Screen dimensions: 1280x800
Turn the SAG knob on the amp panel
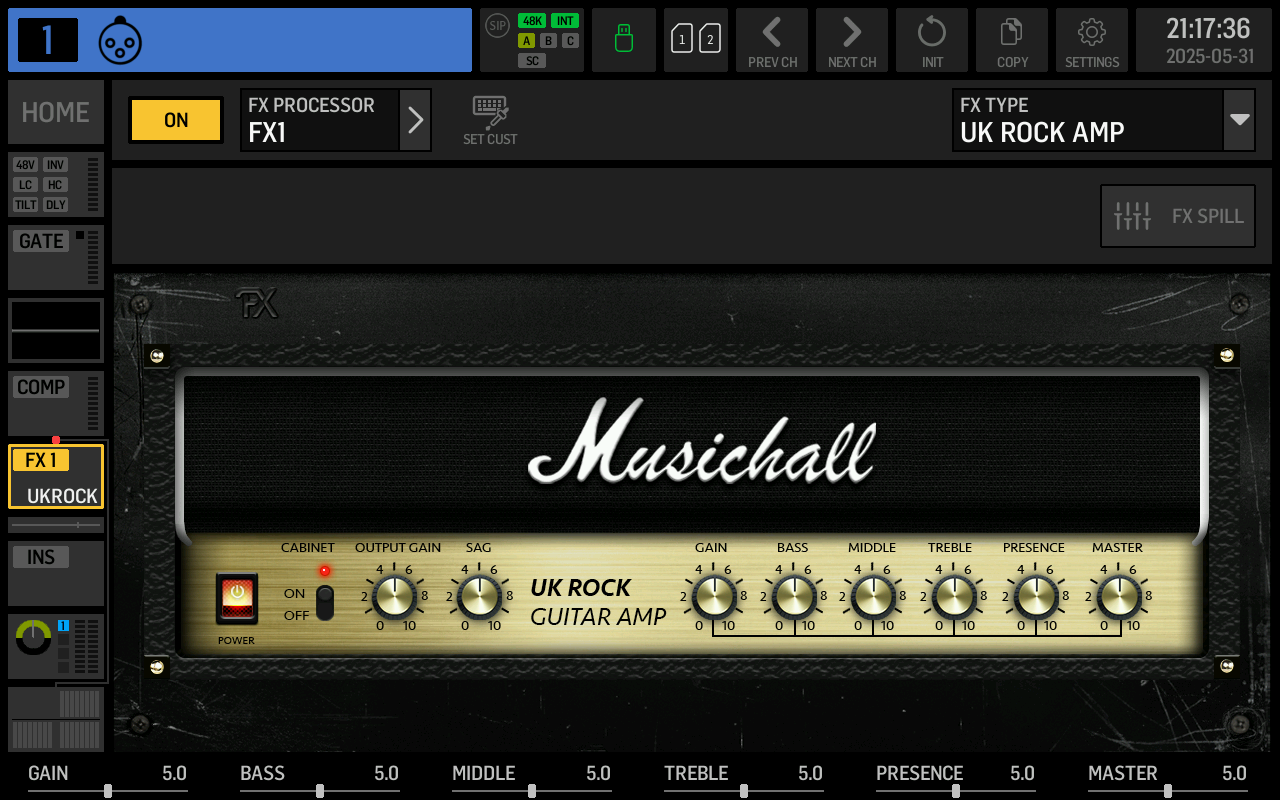click(478, 597)
